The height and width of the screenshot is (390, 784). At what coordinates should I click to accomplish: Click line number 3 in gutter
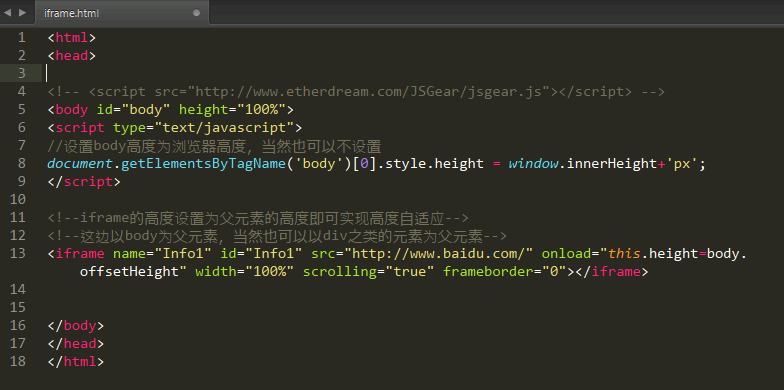pyautogui.click(x=21, y=74)
